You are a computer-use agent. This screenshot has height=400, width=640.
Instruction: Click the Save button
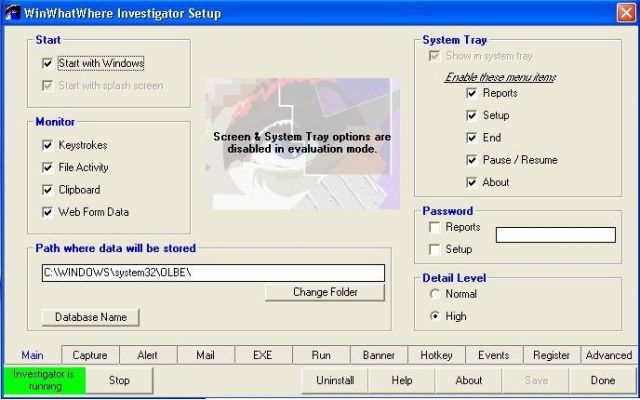536,380
